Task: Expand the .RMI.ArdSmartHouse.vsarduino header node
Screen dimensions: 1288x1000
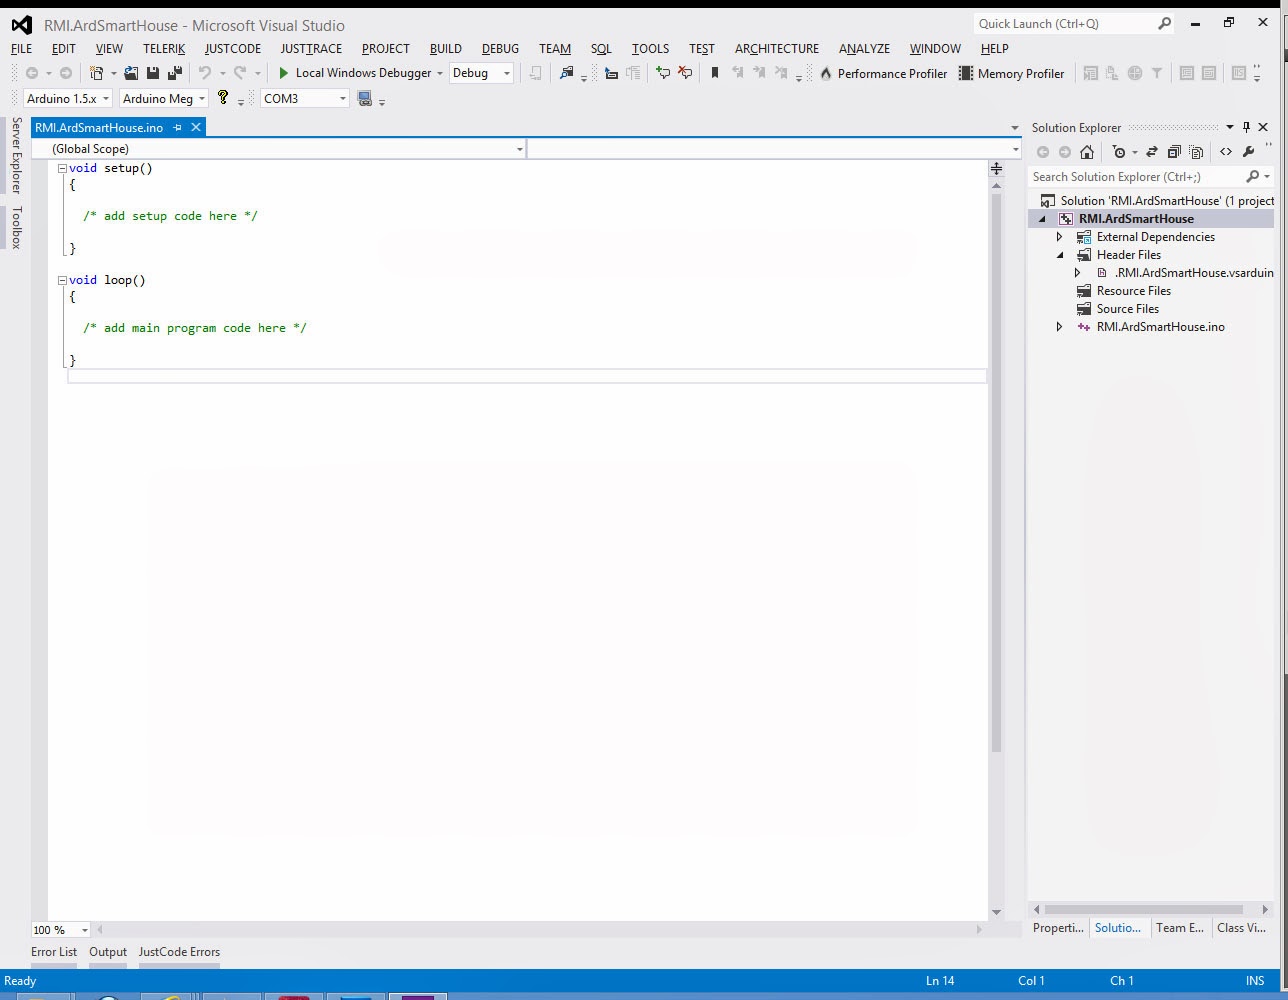Action: [x=1078, y=273]
